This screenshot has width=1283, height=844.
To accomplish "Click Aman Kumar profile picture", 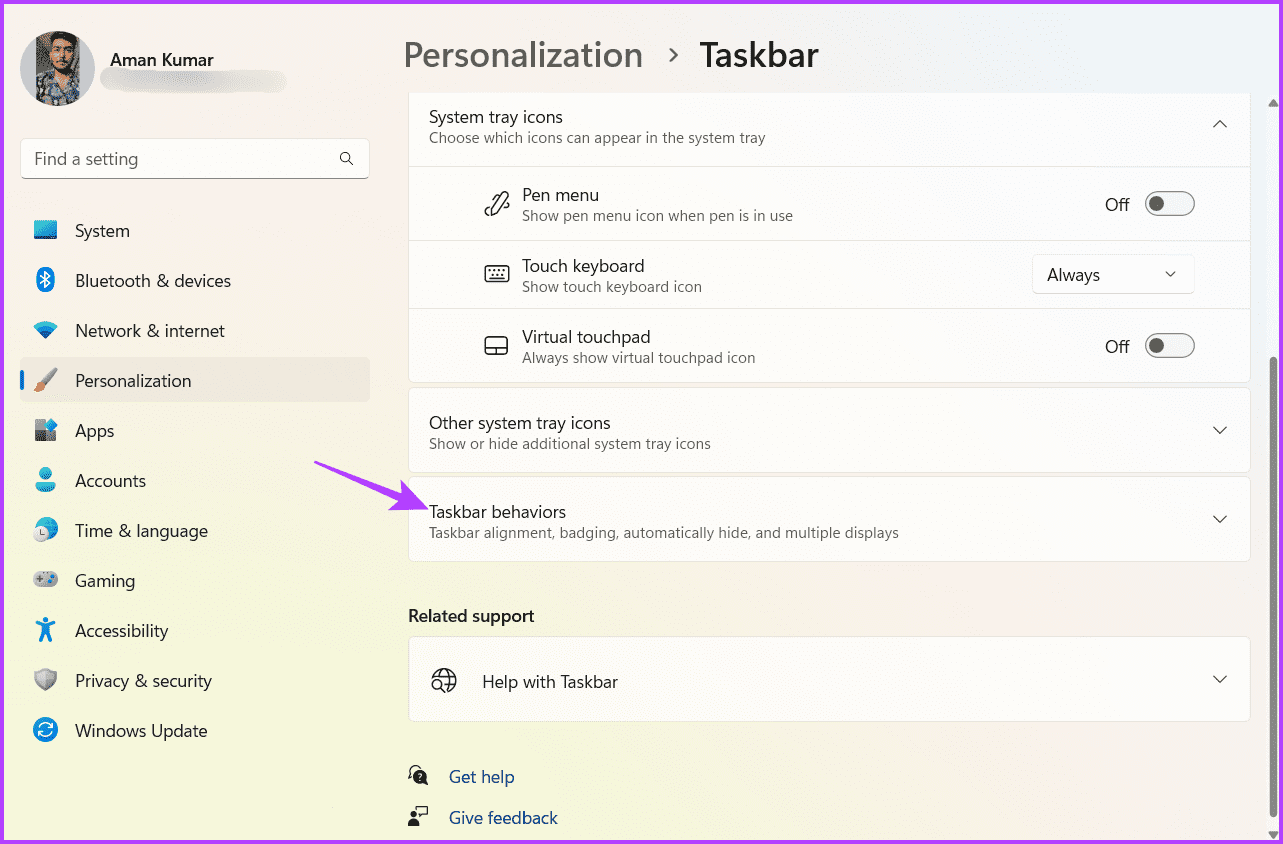I will pyautogui.click(x=57, y=68).
